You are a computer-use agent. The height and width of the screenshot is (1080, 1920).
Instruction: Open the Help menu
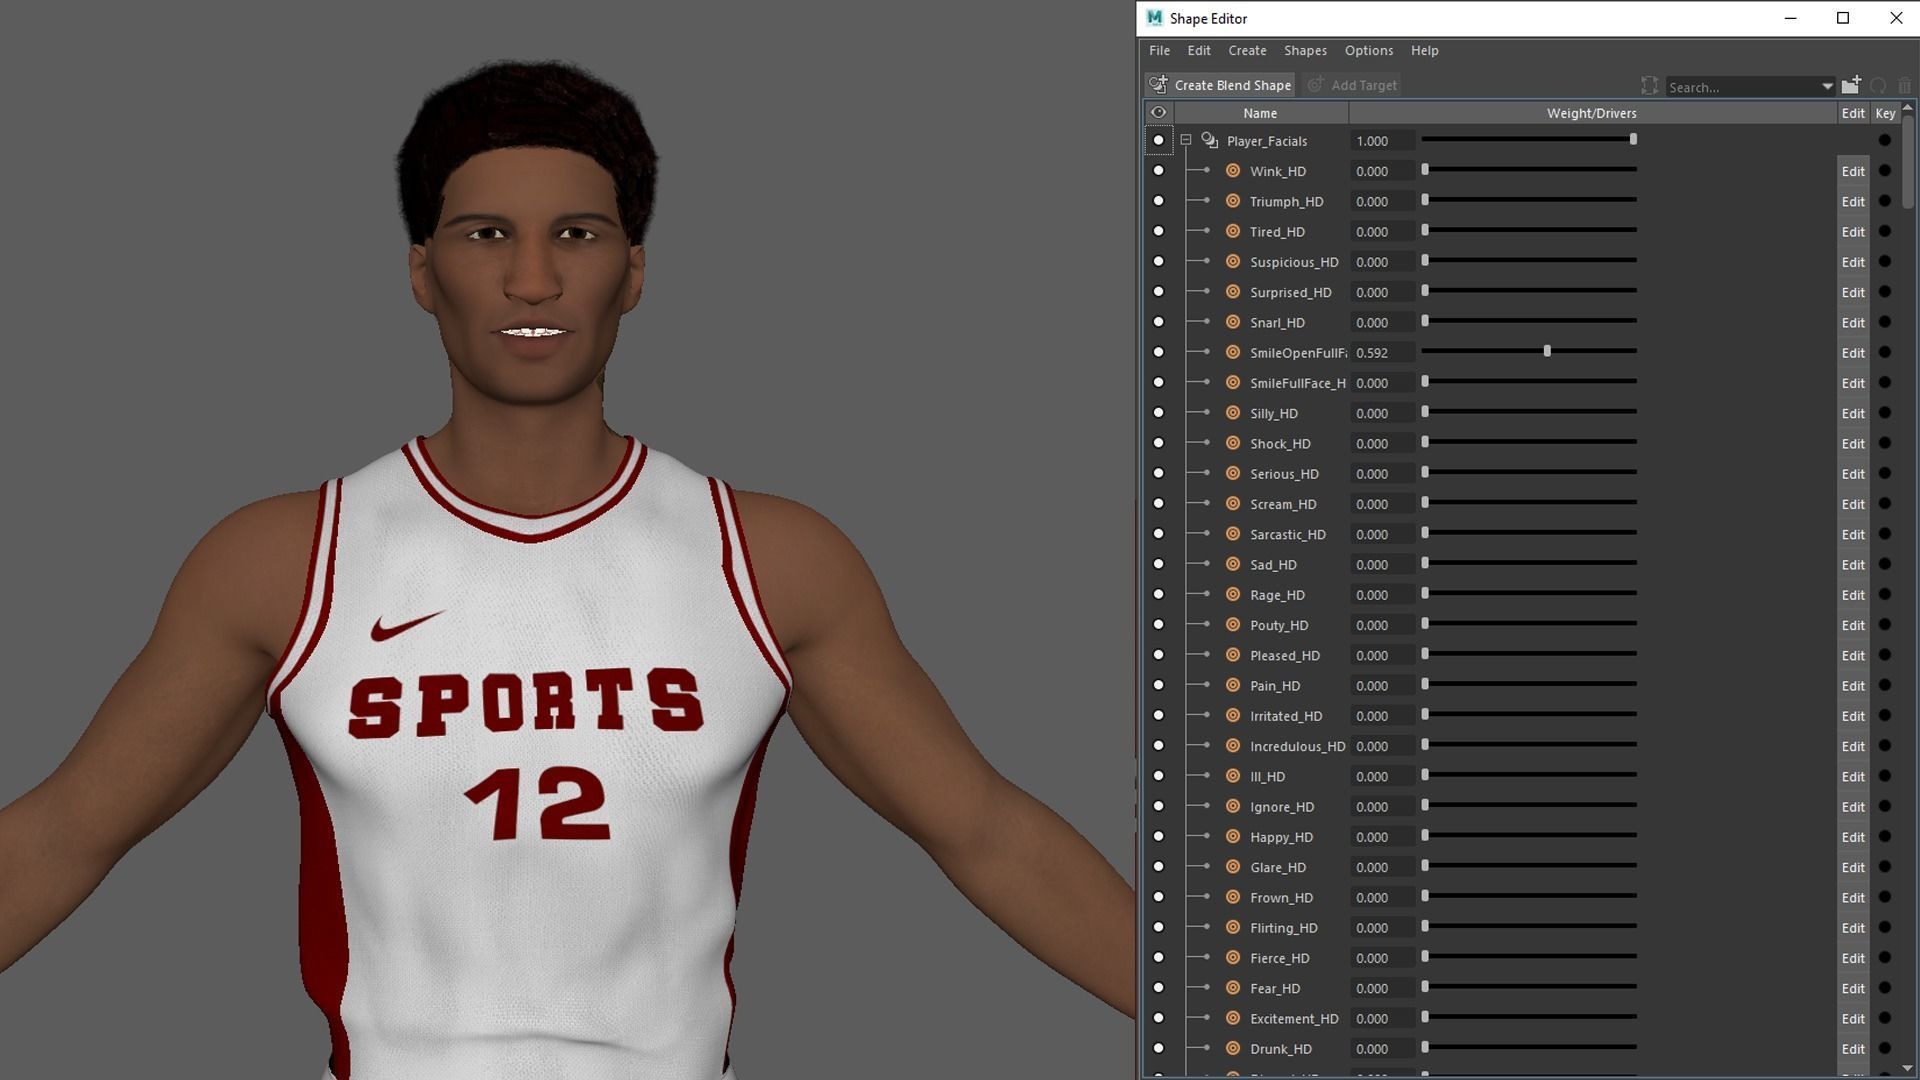(x=1424, y=50)
